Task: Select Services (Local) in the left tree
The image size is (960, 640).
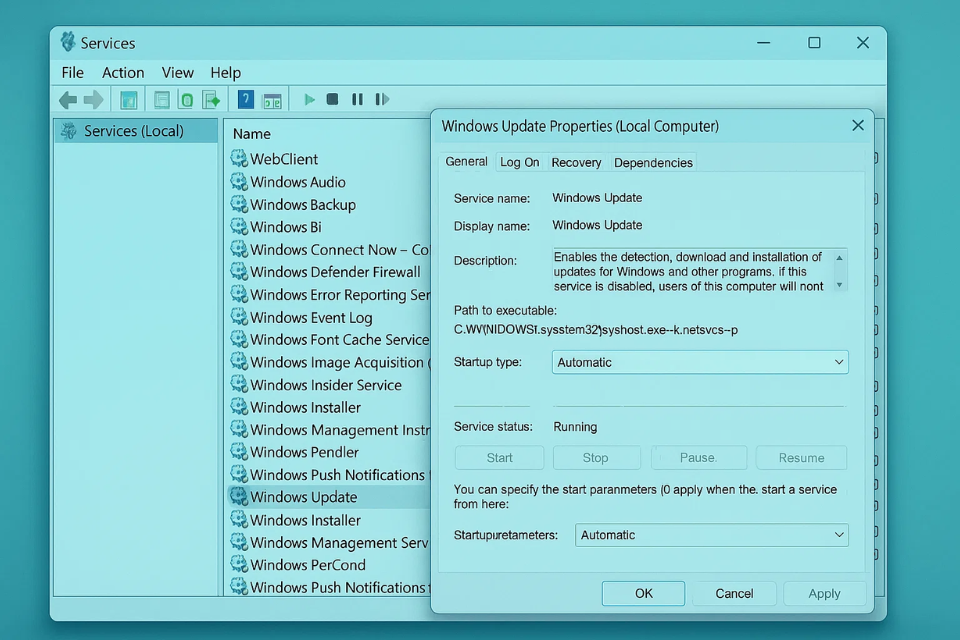Action: click(133, 131)
